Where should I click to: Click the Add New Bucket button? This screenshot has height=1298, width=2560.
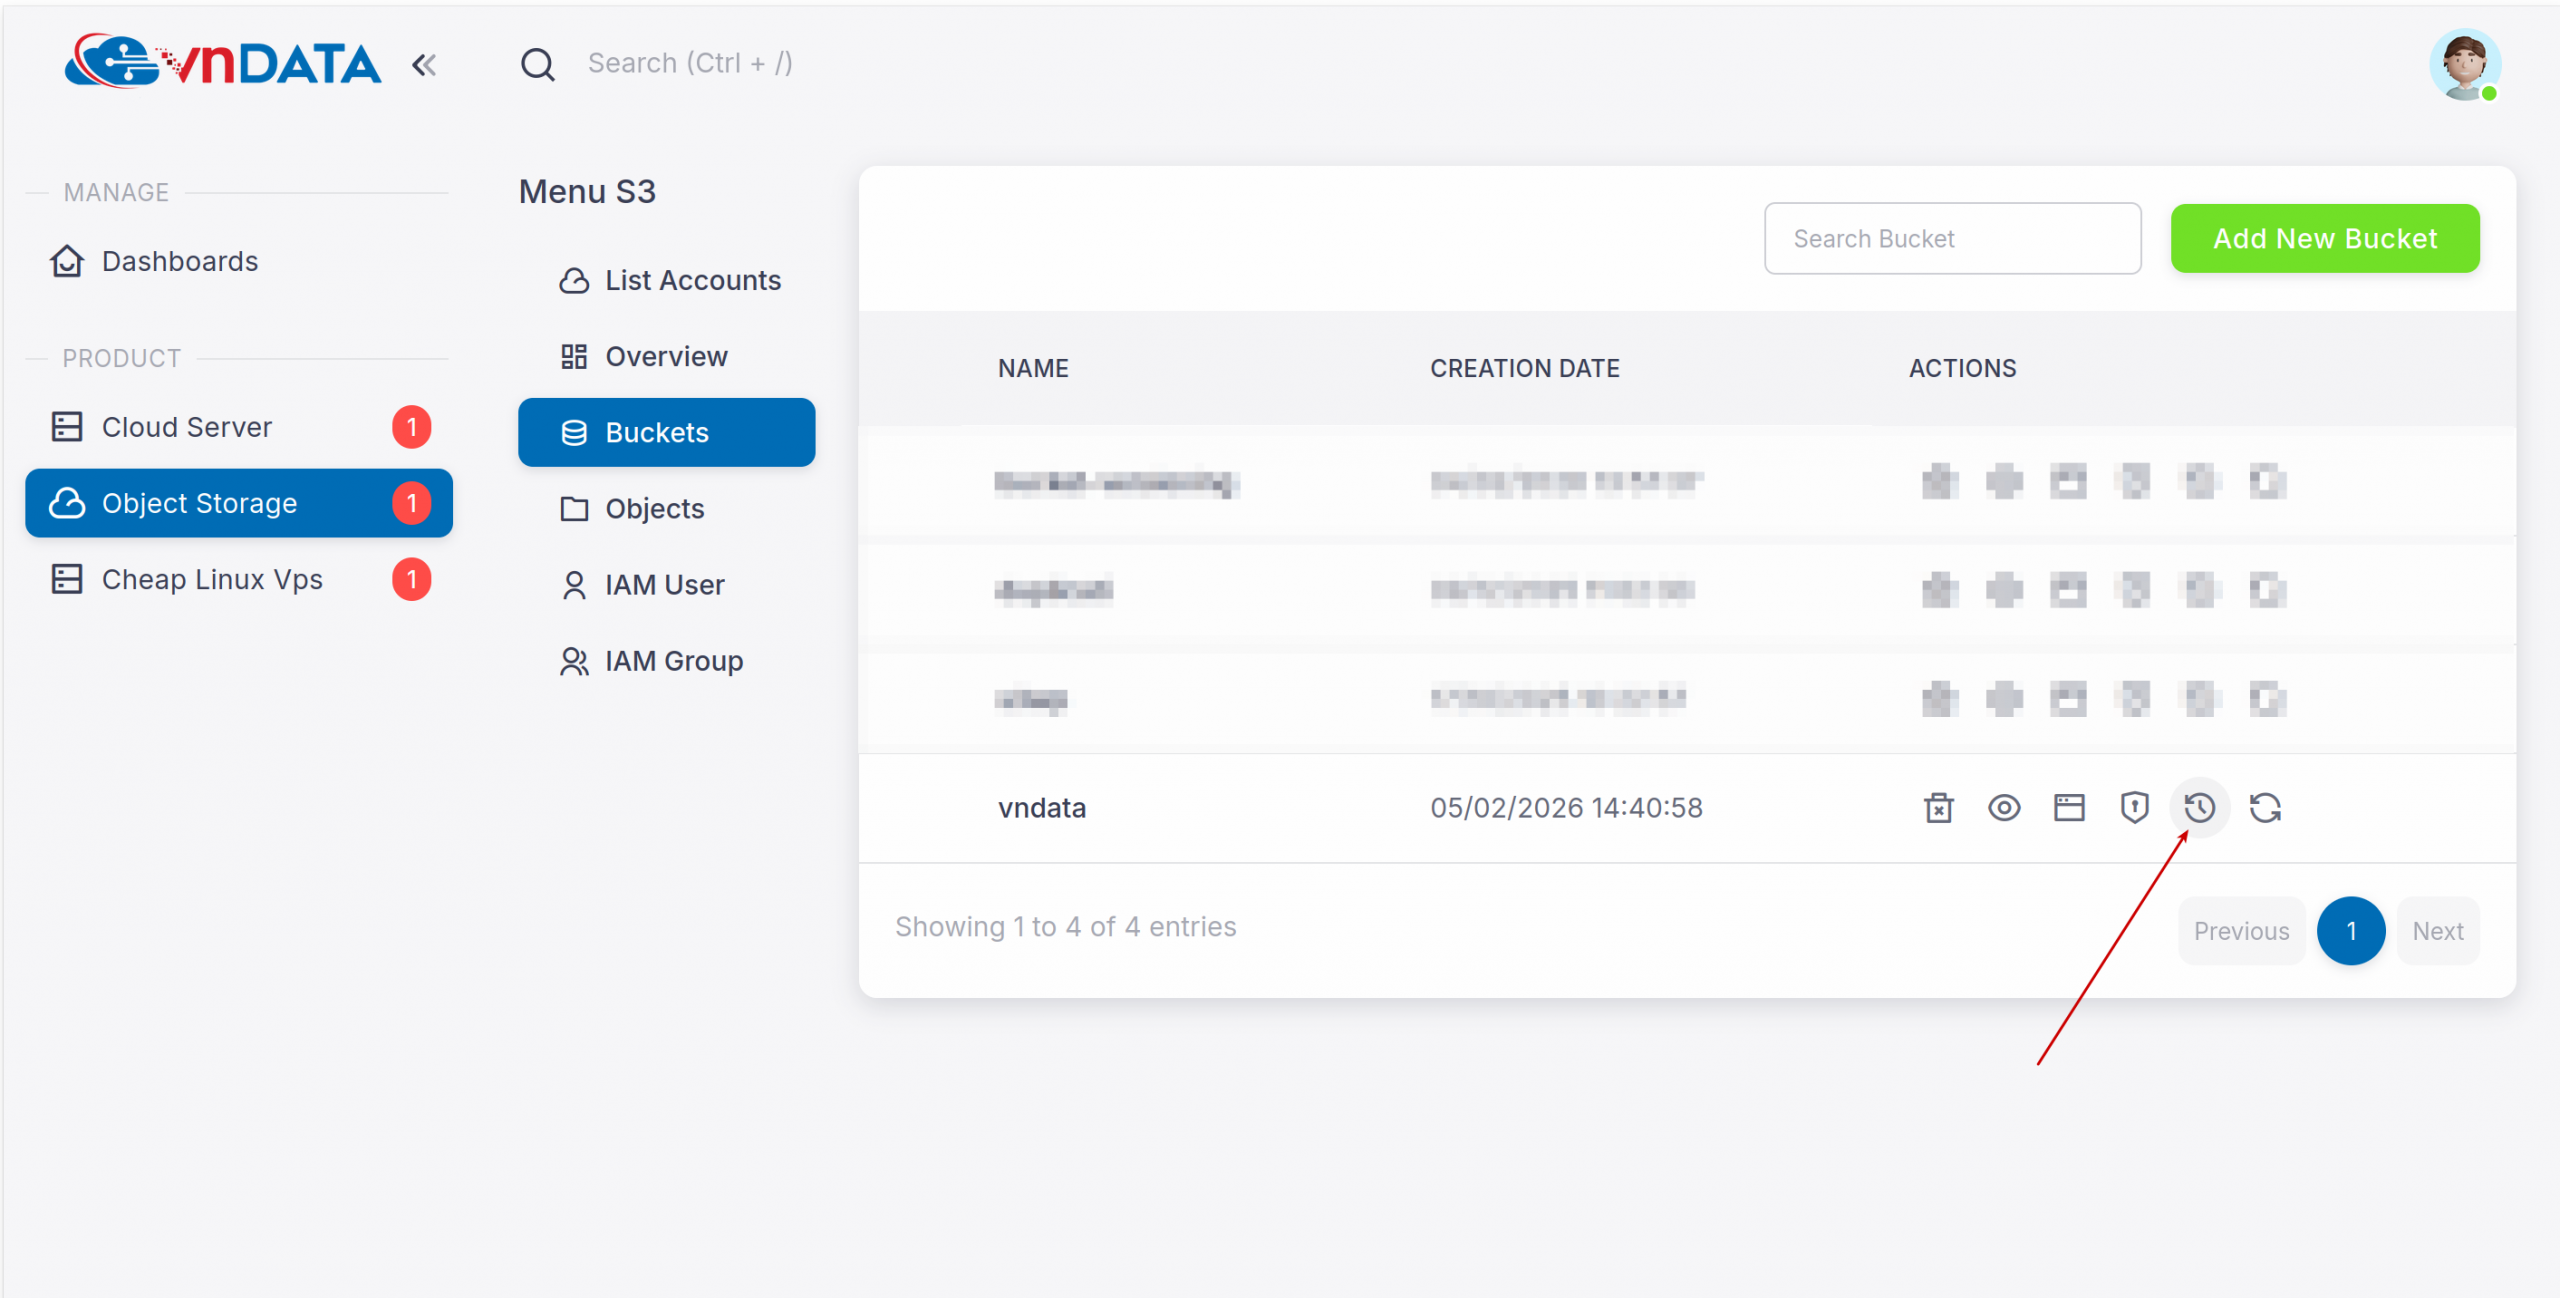pos(2324,238)
